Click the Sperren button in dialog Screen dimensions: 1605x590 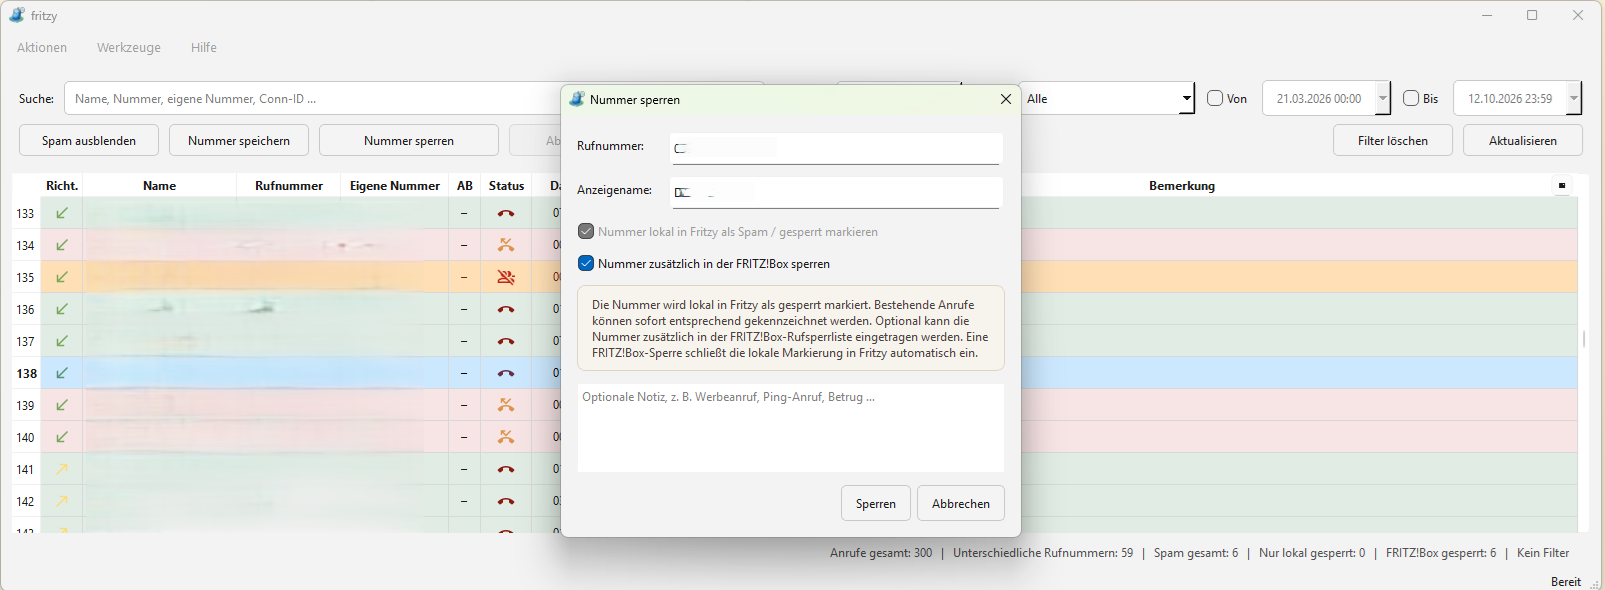coord(876,503)
